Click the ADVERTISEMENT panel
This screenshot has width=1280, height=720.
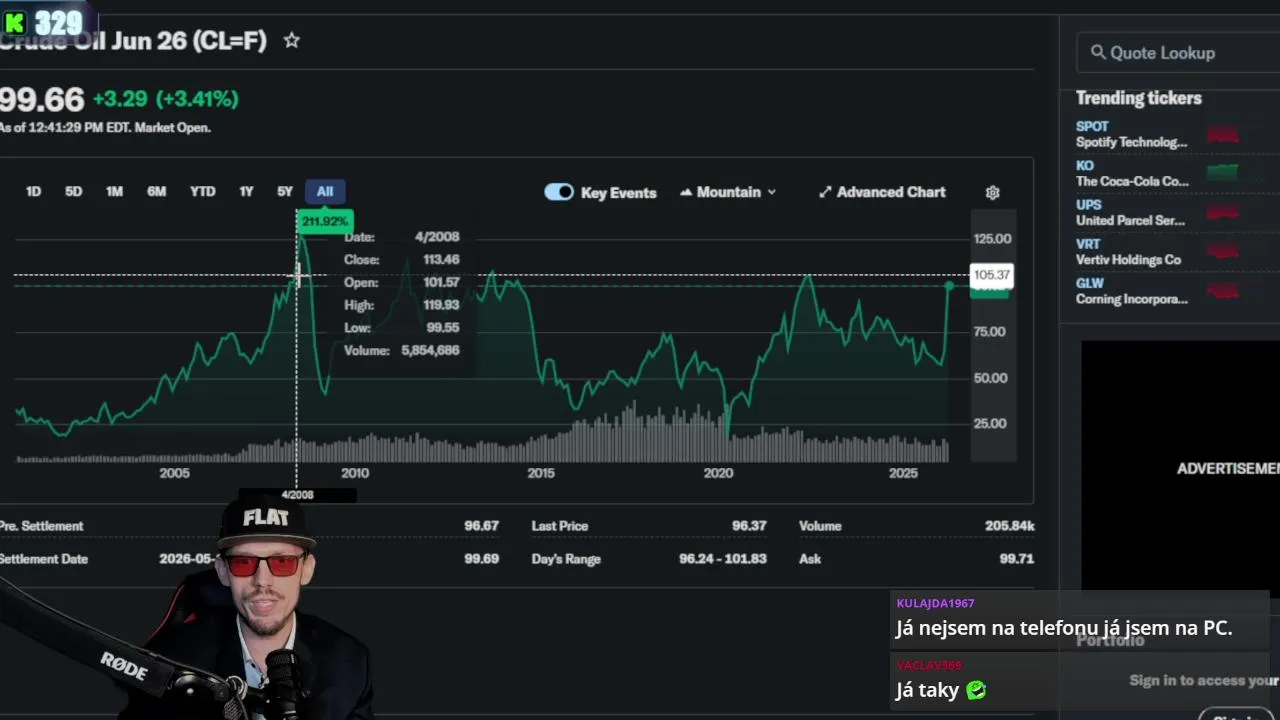coord(1181,467)
